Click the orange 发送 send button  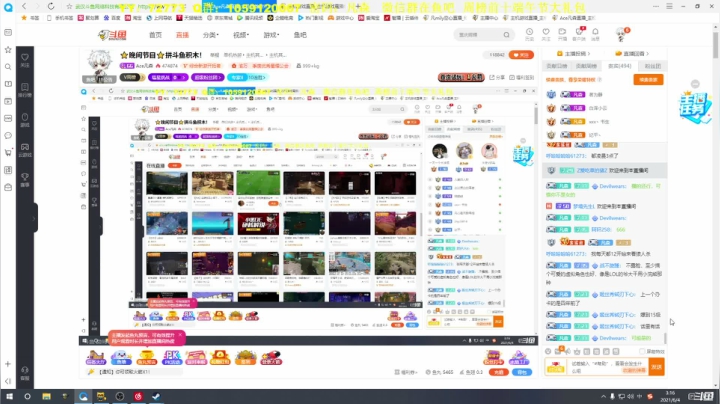[657, 367]
